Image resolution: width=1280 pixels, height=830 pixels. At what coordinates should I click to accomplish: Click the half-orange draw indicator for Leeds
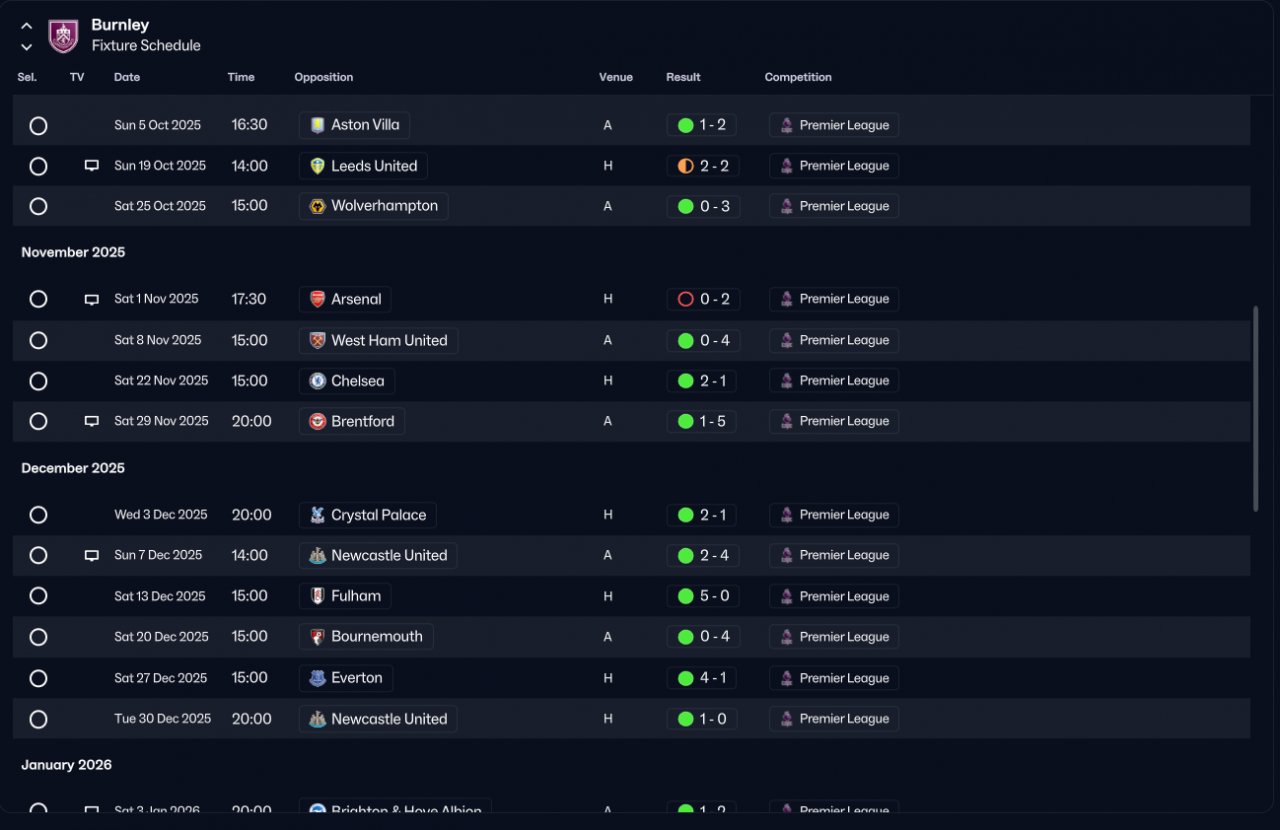pos(685,166)
